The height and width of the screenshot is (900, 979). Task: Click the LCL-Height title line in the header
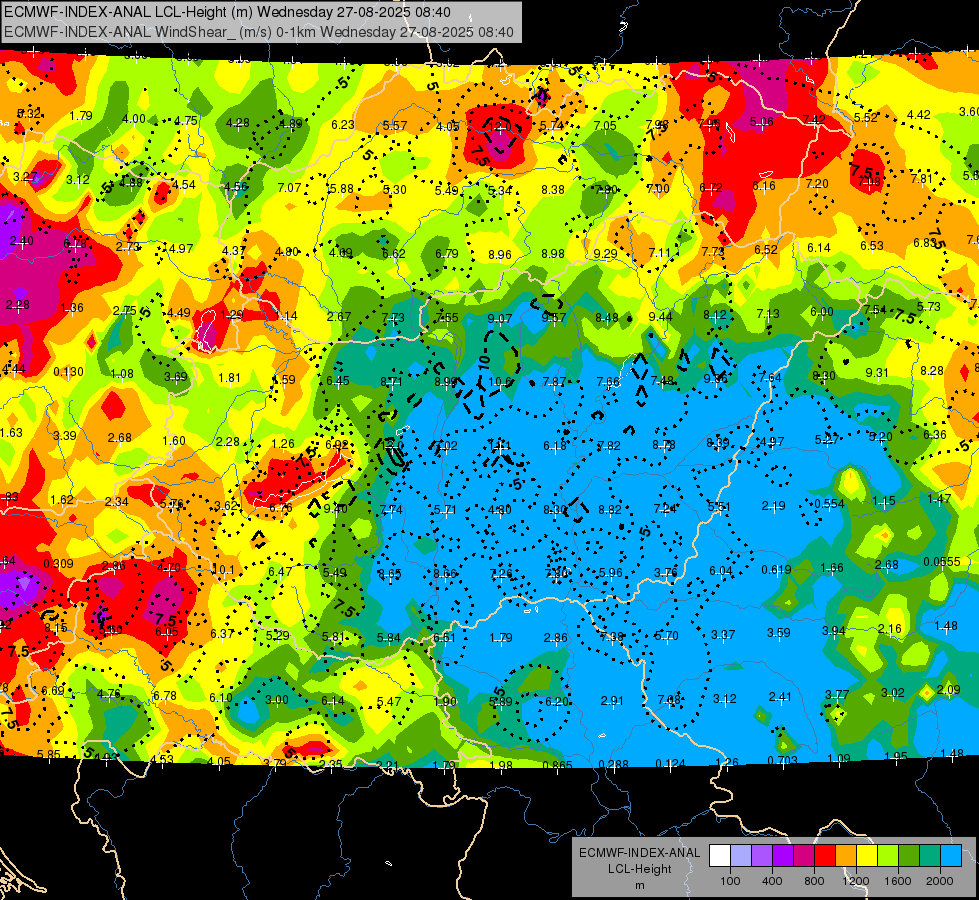(x=227, y=12)
